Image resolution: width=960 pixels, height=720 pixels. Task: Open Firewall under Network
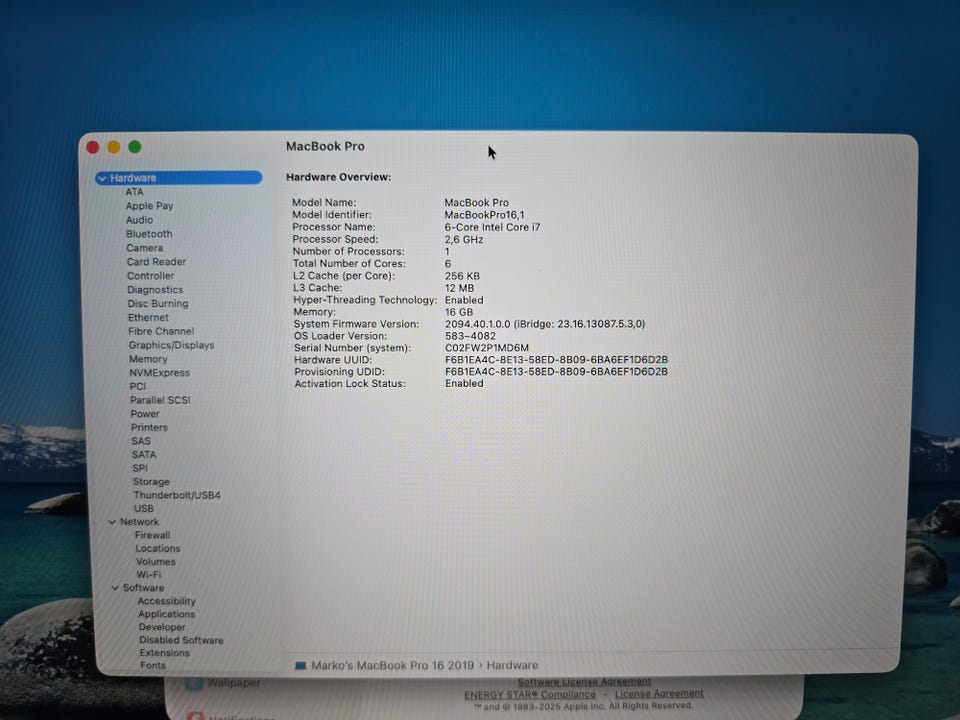(152, 535)
